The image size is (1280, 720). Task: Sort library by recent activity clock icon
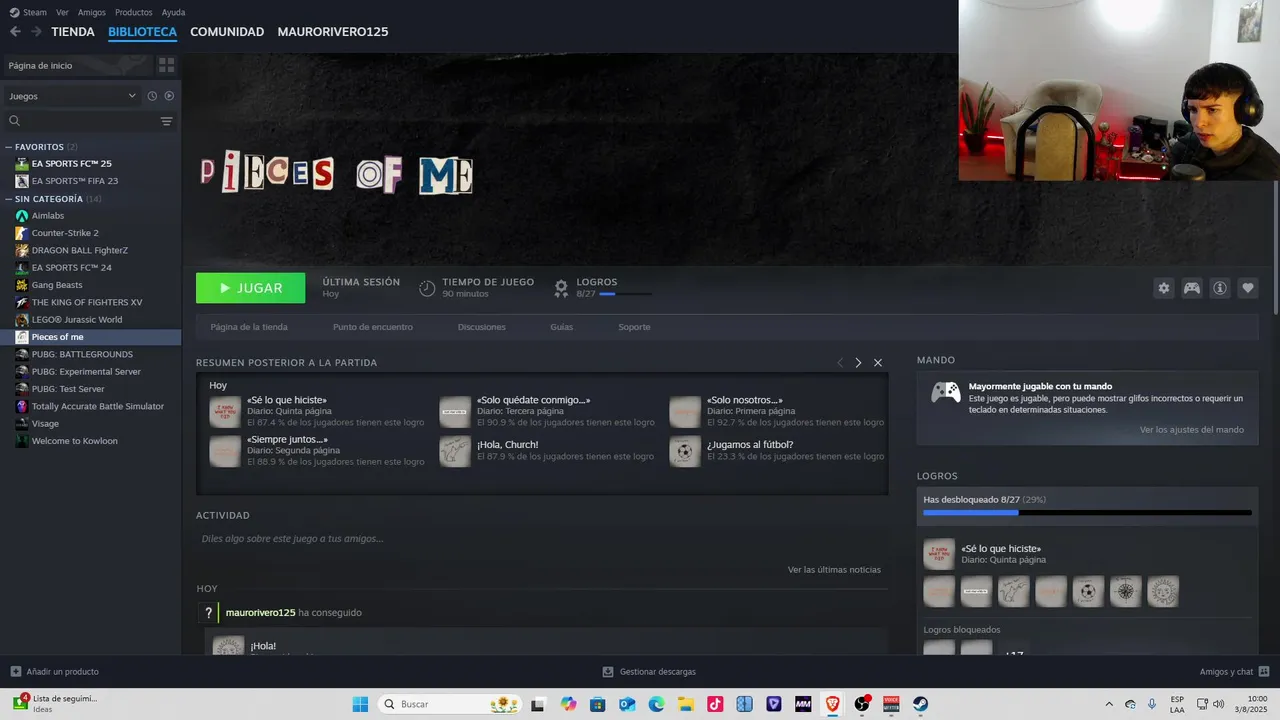tap(152, 96)
